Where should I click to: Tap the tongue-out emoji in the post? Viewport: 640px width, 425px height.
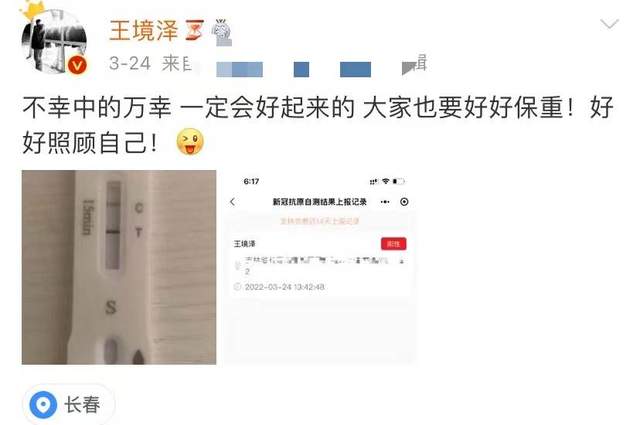[190, 142]
